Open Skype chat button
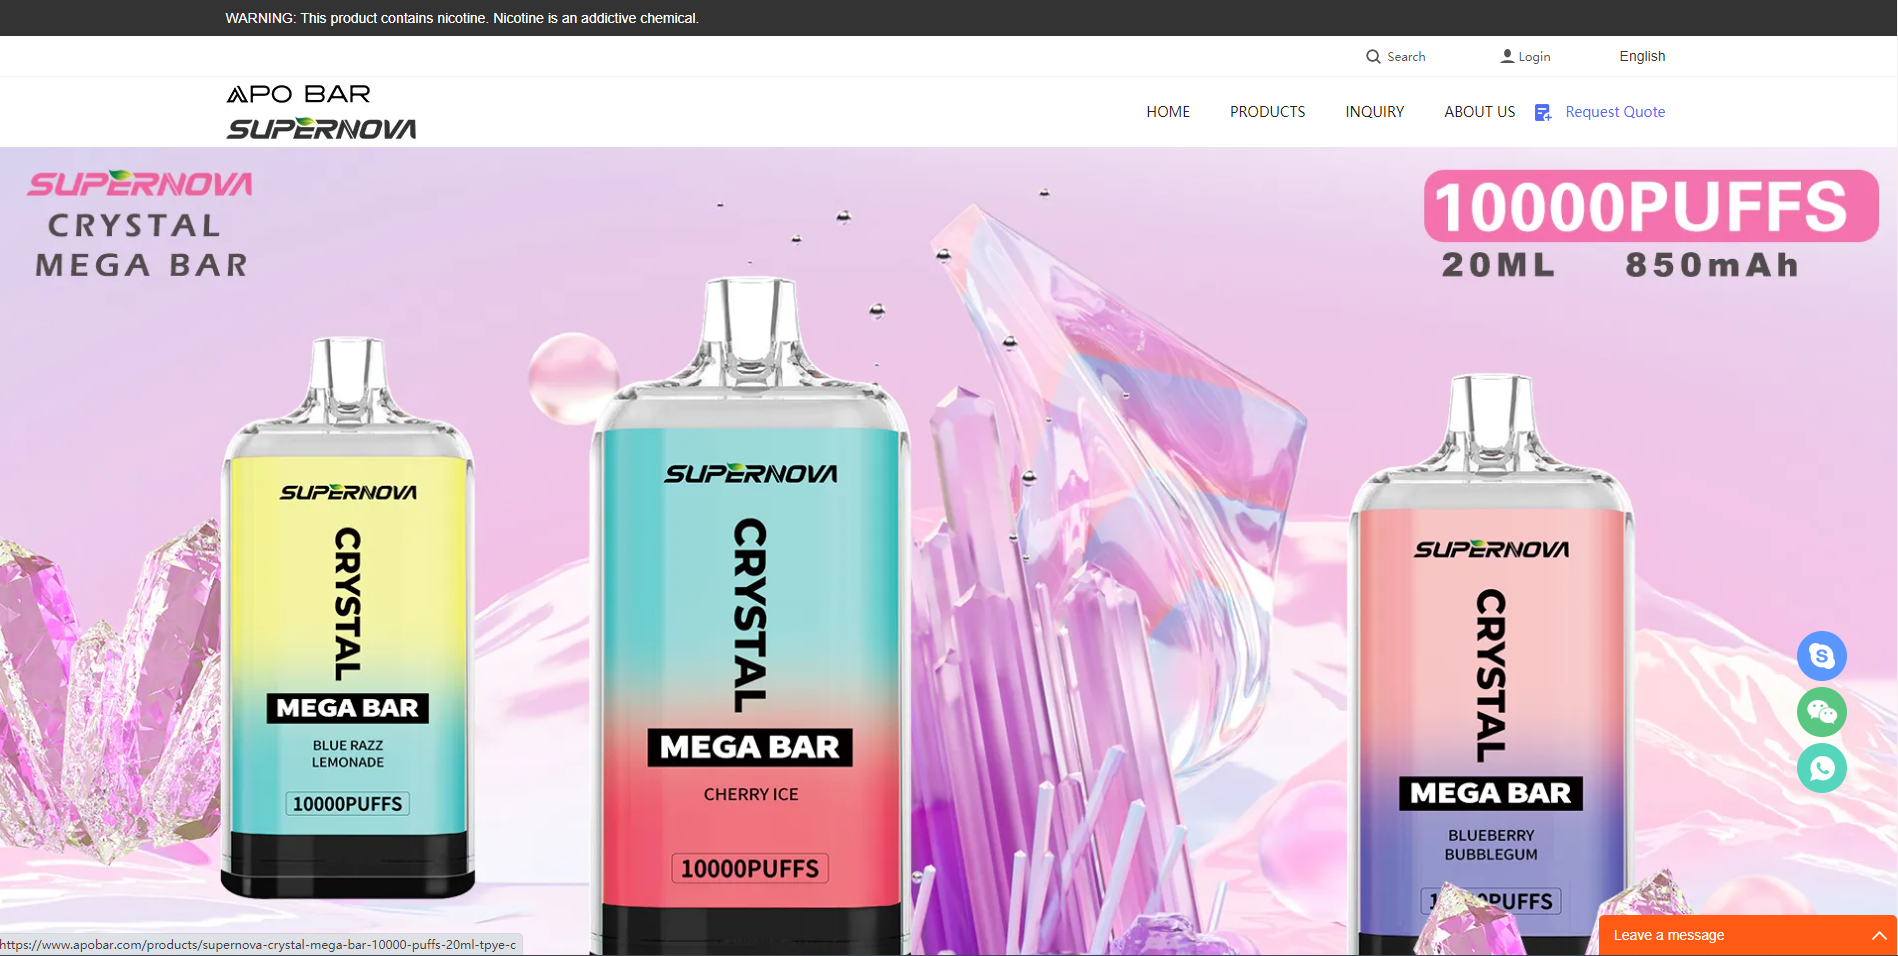 pos(1821,656)
